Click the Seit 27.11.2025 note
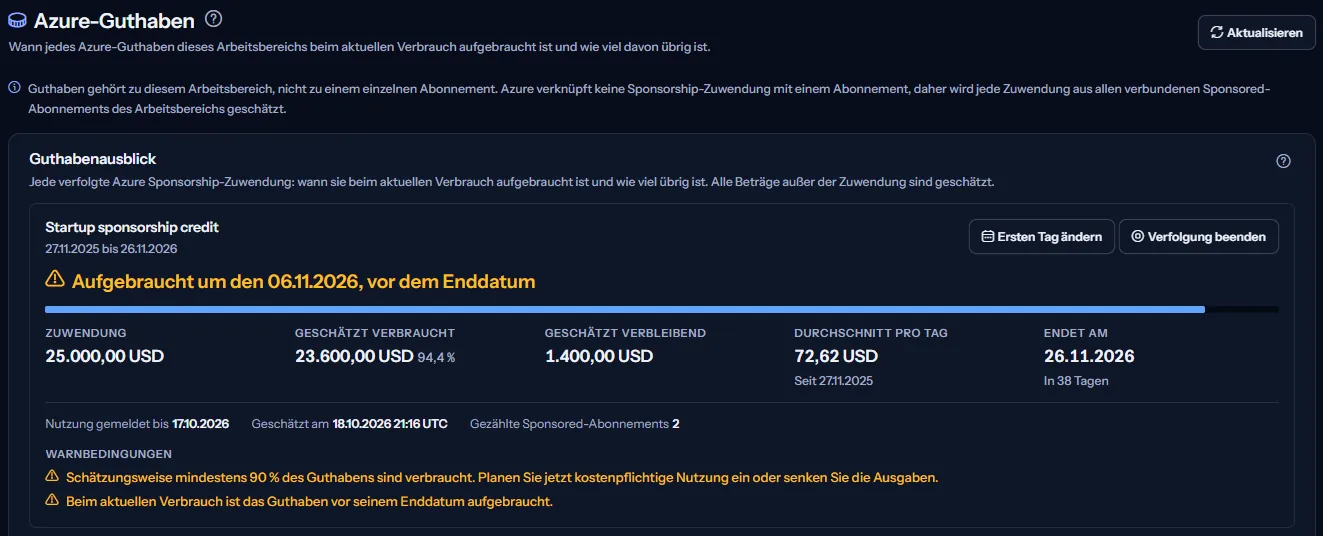1323x536 pixels. pos(834,381)
